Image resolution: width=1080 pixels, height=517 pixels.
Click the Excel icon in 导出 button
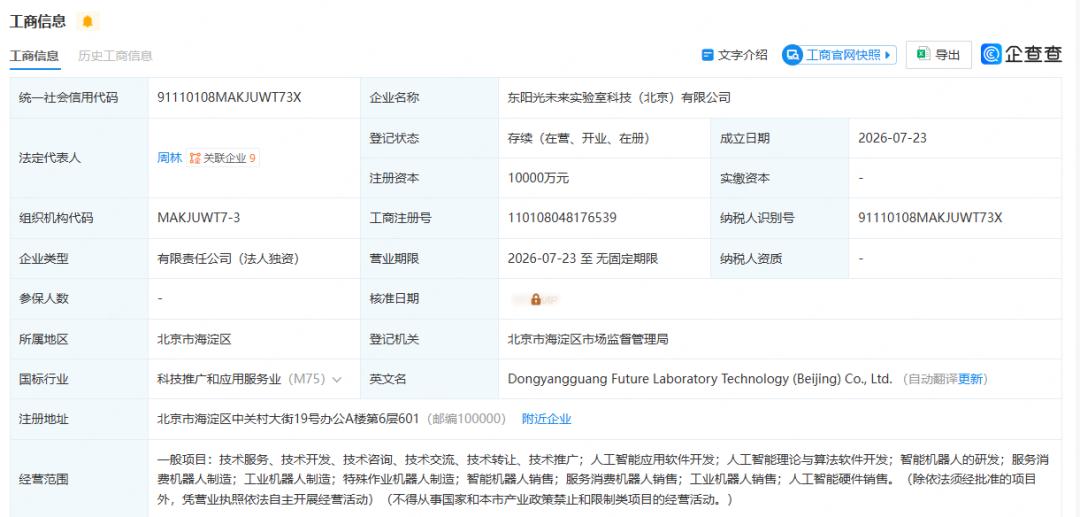pyautogui.click(x=924, y=54)
